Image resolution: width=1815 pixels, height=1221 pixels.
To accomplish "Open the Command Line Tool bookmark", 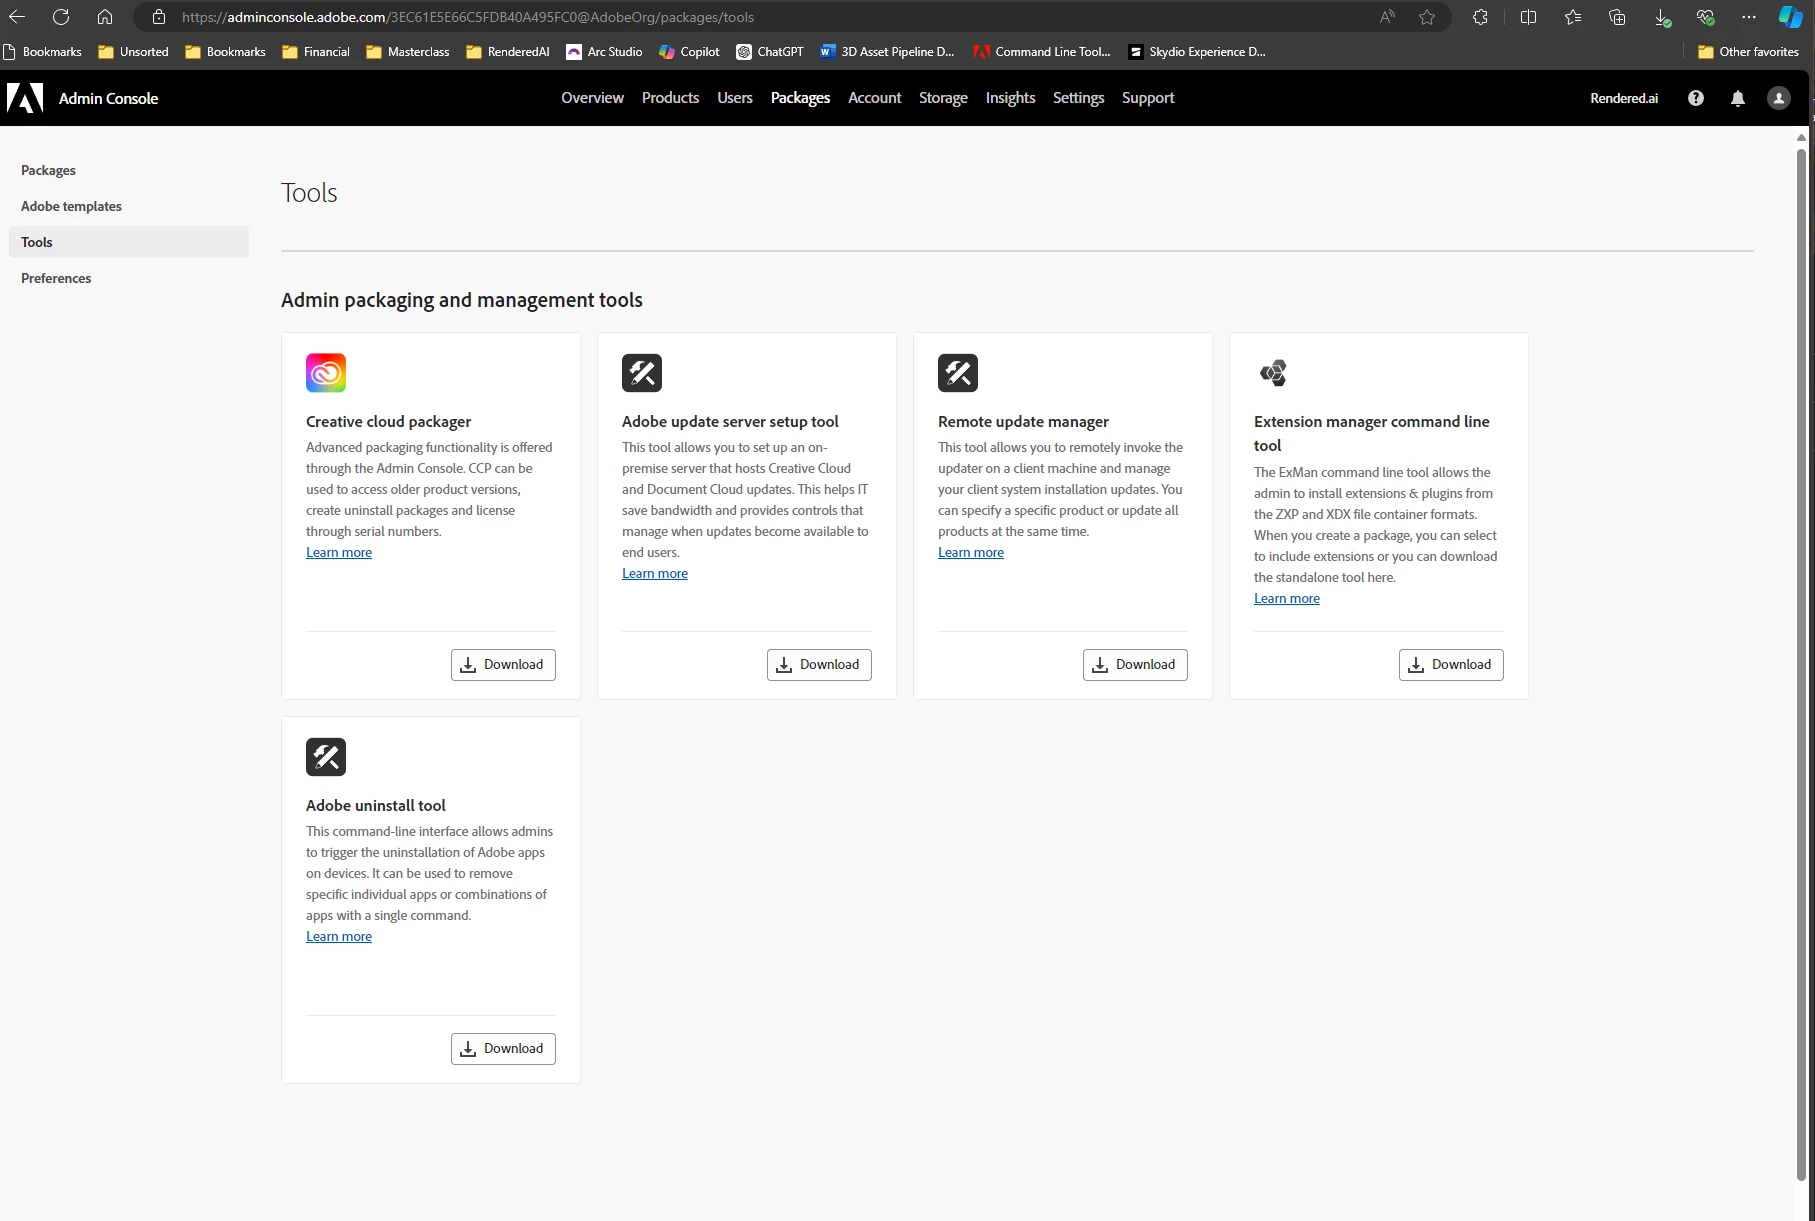I will tap(1042, 52).
